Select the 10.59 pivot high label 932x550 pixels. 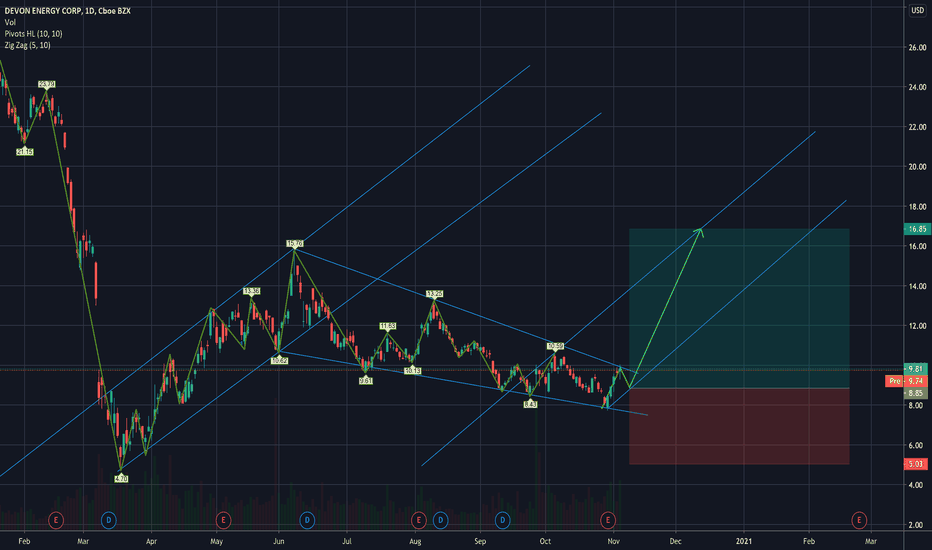[x=555, y=346]
